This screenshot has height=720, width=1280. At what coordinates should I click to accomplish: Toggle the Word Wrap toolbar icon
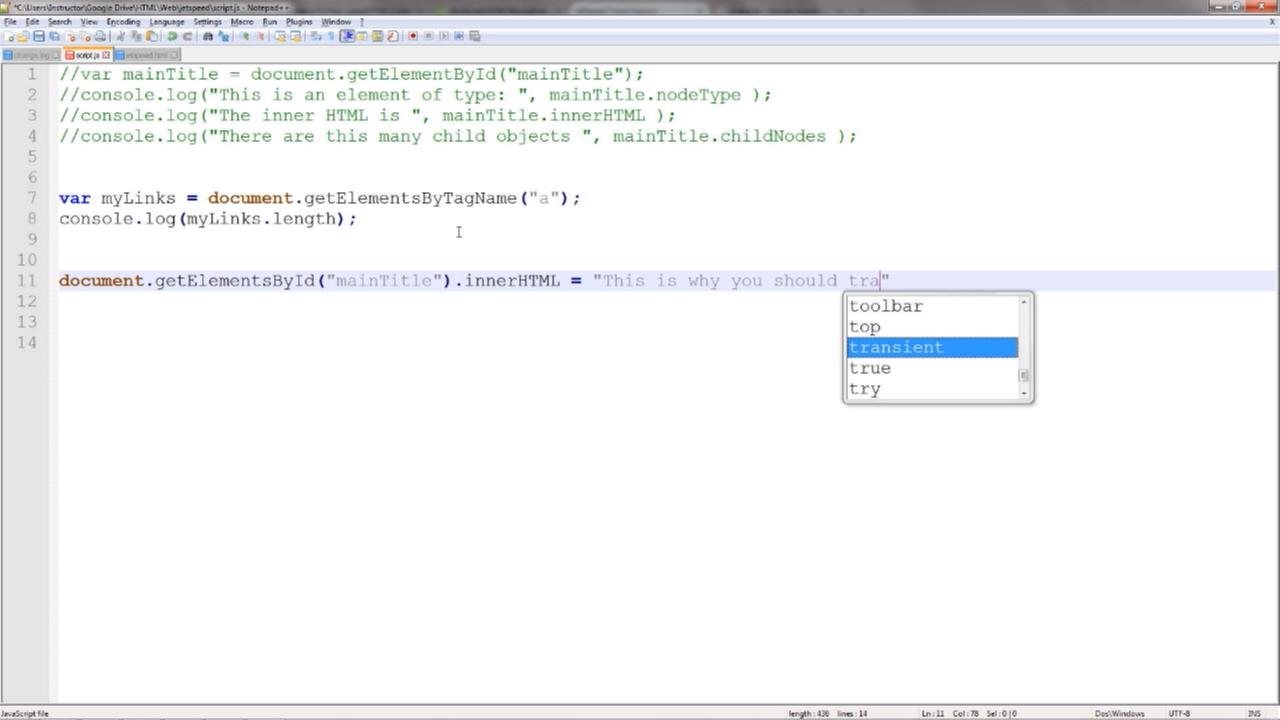tap(315, 36)
